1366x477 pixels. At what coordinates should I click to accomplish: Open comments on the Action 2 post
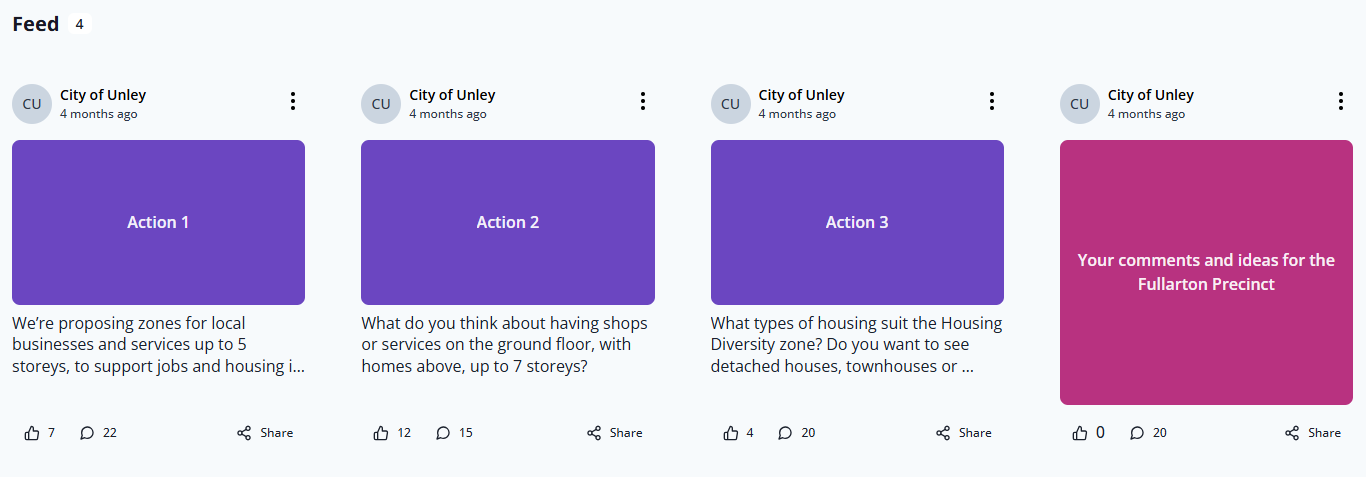click(x=444, y=433)
